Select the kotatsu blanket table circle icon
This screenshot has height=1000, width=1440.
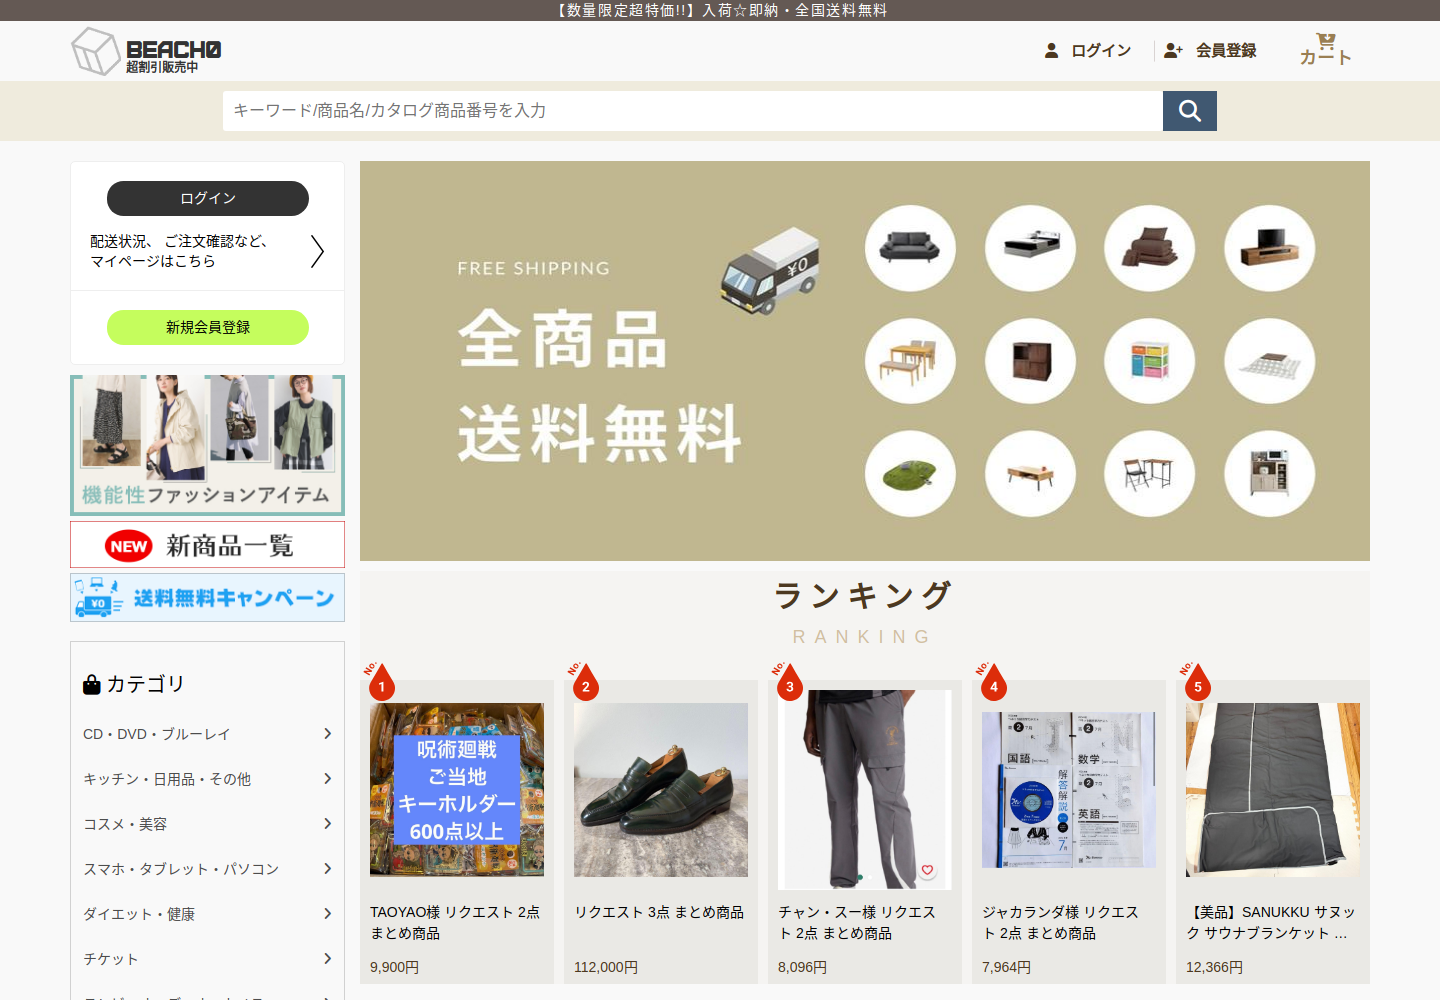1270,361
